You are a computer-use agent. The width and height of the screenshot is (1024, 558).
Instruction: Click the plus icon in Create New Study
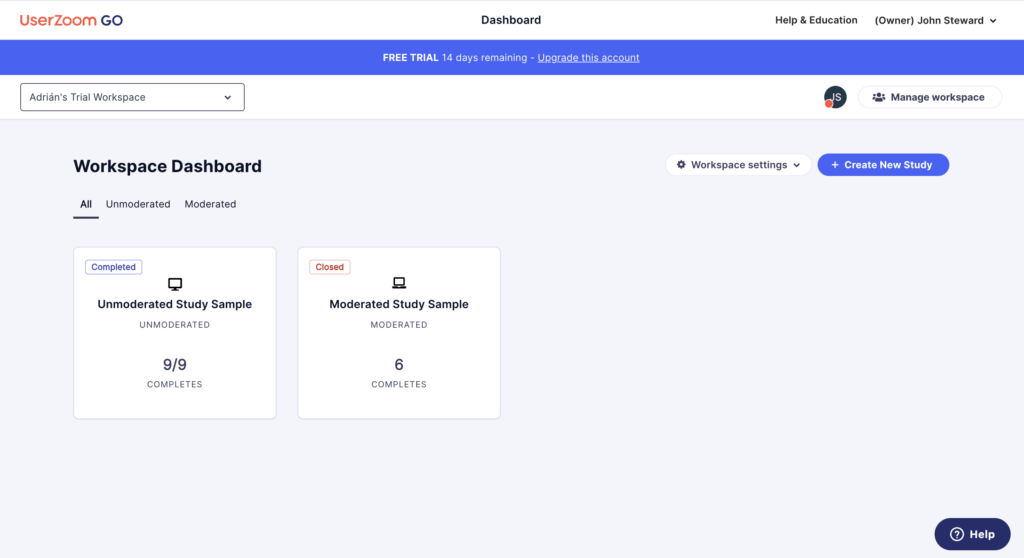835,165
